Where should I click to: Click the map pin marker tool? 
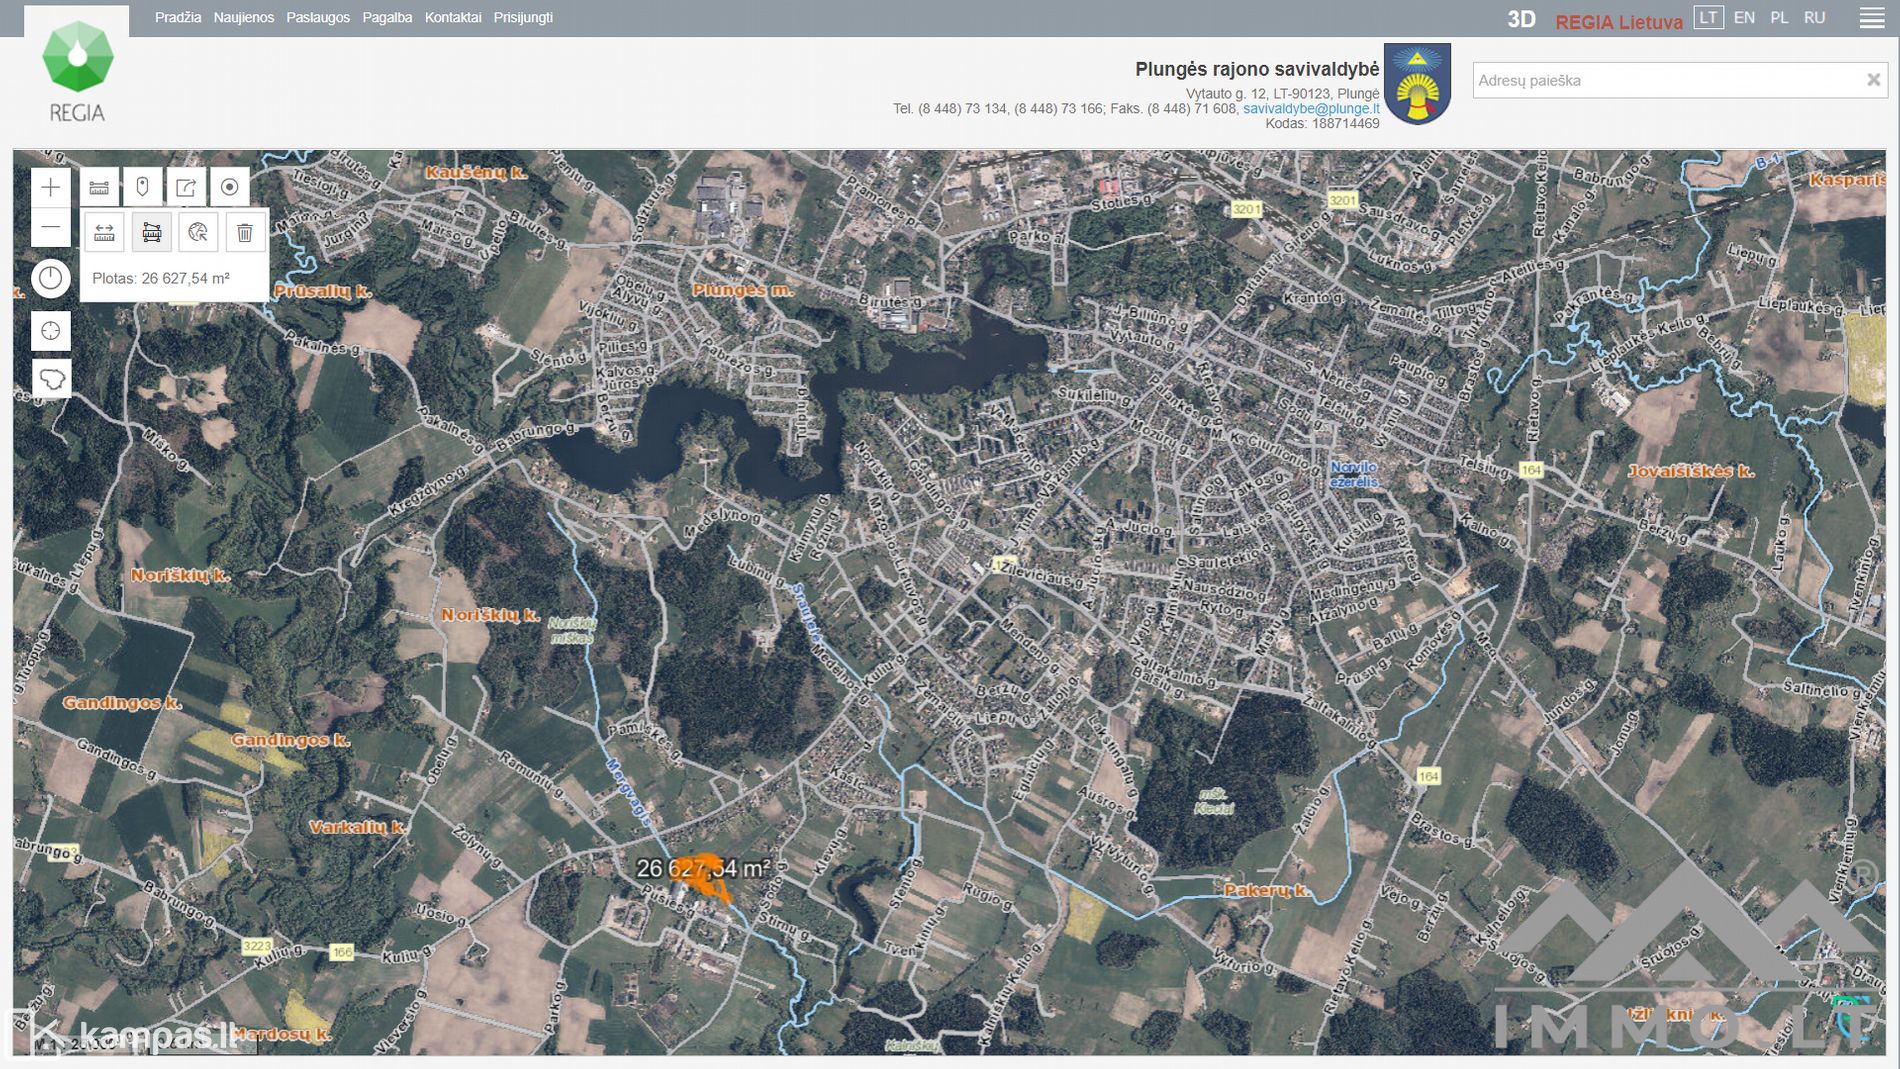(142, 187)
